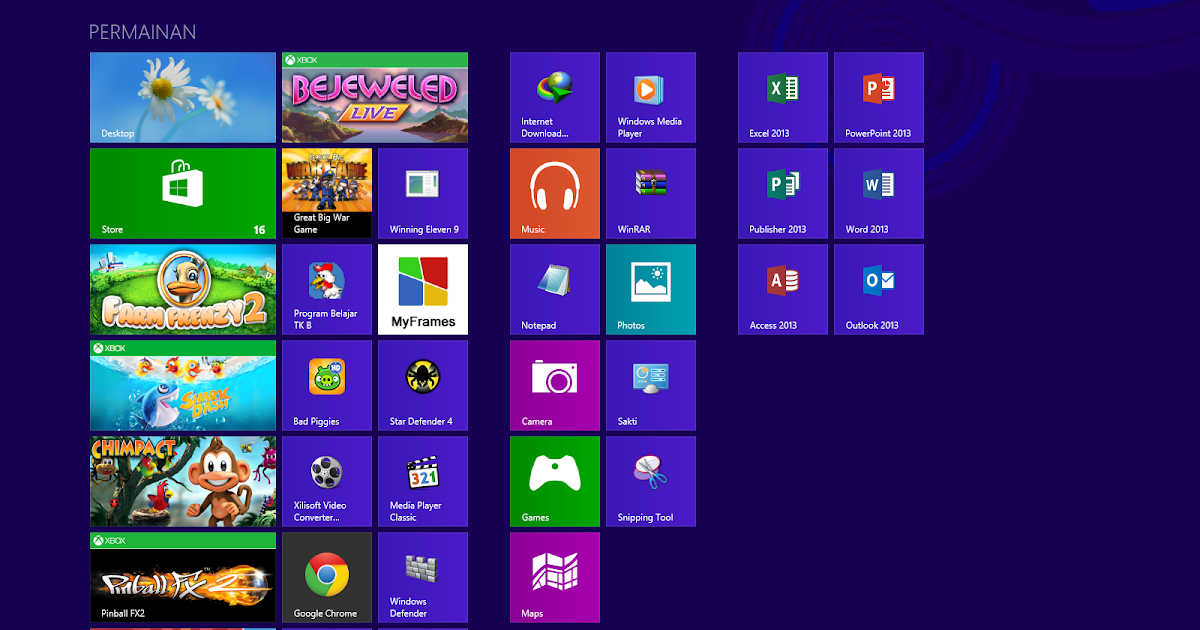Open Star Defender 4 tile

(423, 385)
